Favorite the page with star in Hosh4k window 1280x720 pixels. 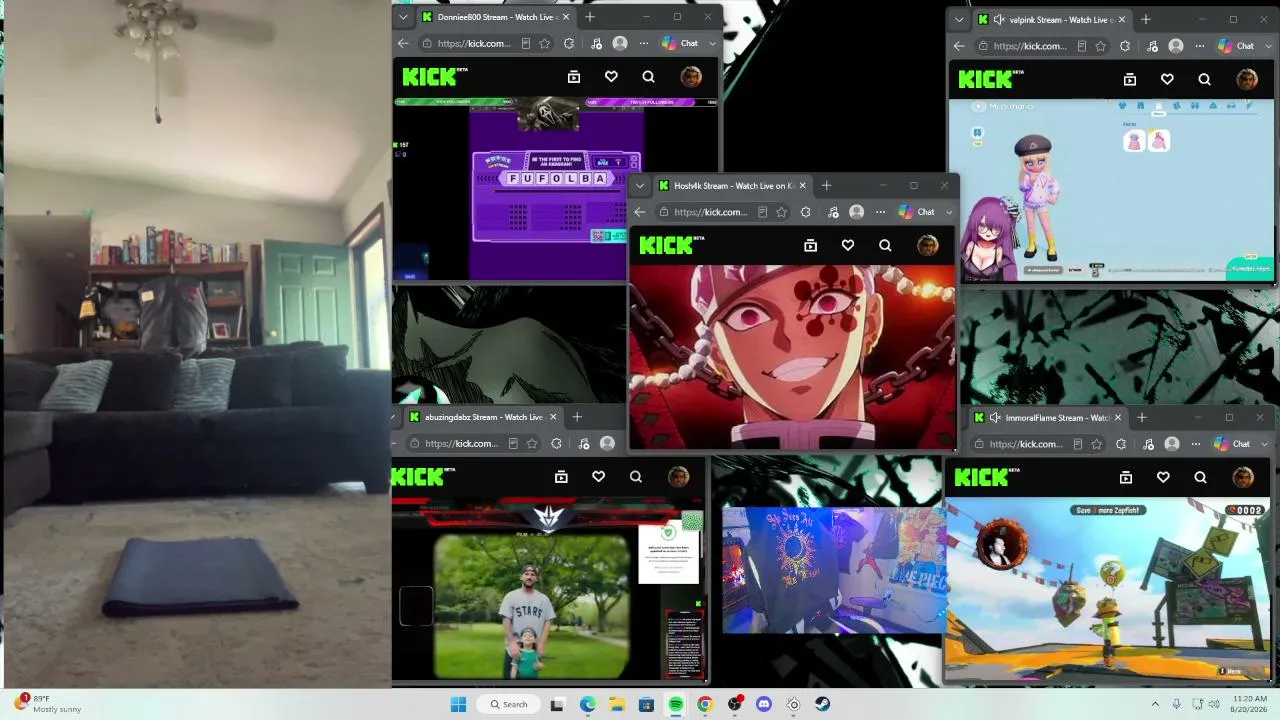click(781, 212)
